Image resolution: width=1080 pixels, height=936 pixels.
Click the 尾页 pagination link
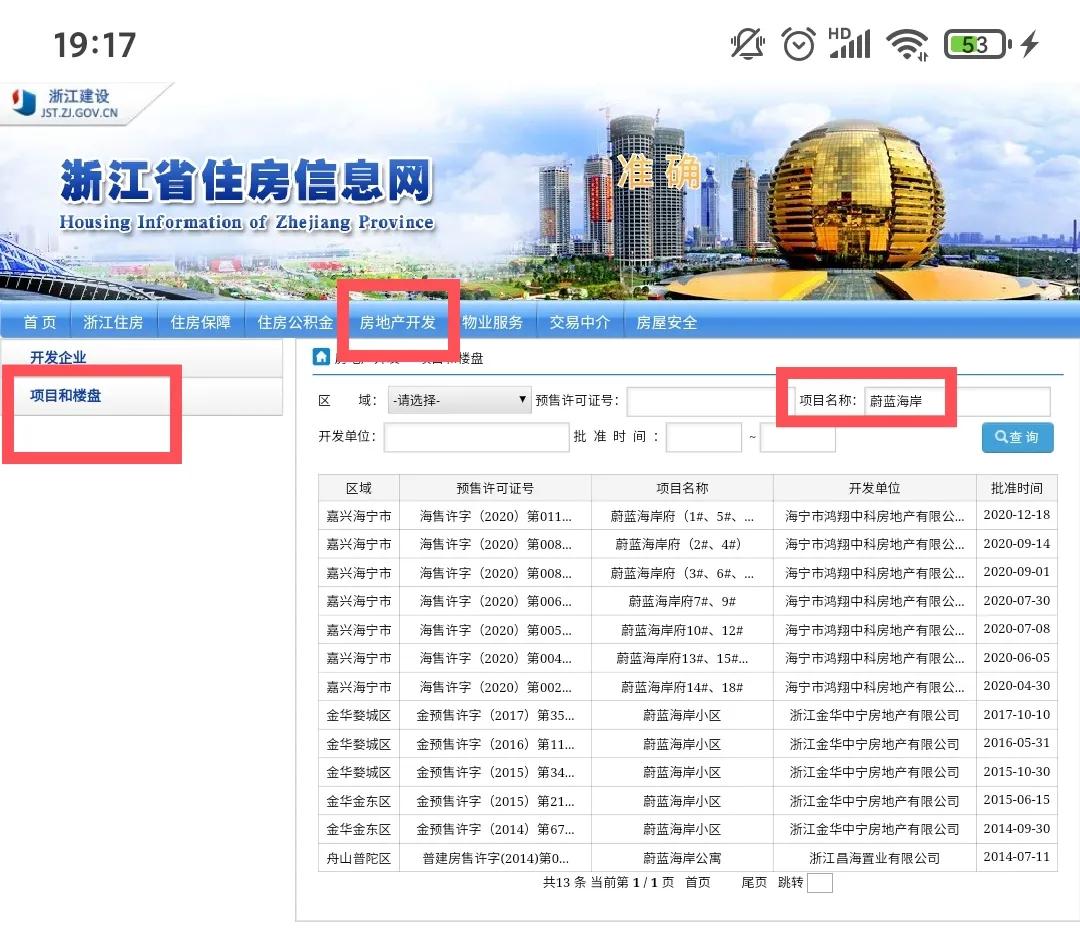[x=754, y=882]
